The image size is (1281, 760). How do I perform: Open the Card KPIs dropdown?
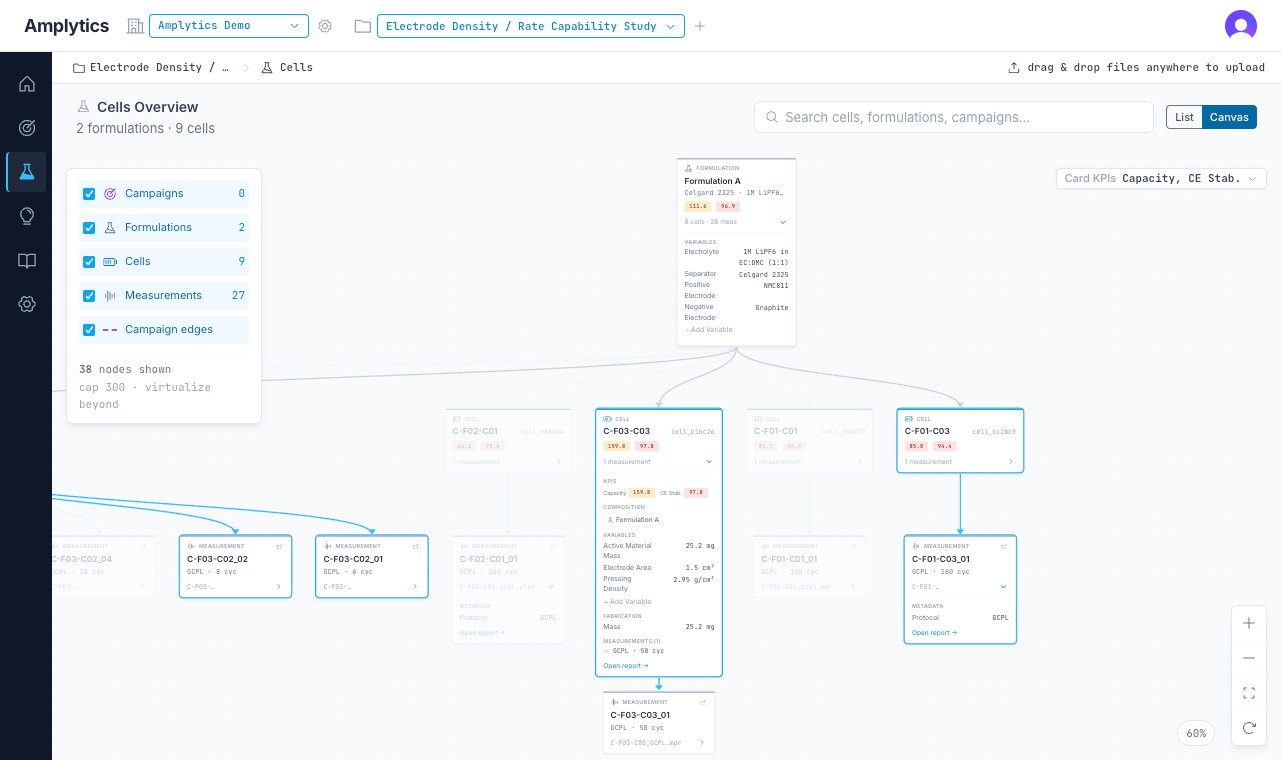[x=1161, y=178]
